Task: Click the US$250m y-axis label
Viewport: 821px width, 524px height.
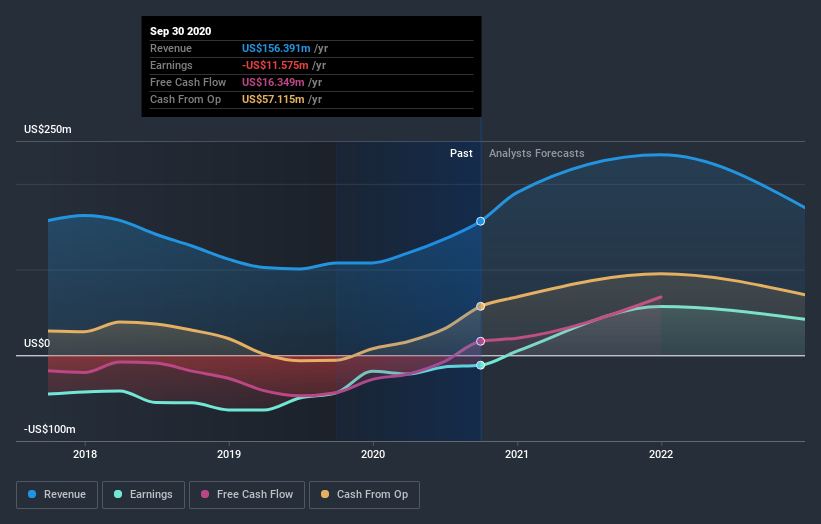Action: click(48, 129)
